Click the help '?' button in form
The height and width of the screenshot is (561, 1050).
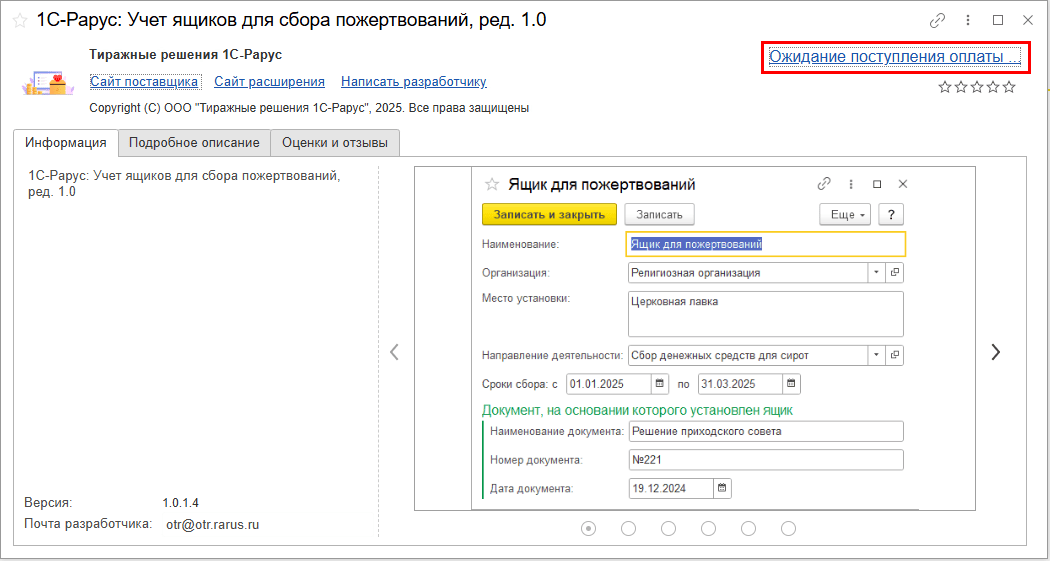click(x=891, y=214)
